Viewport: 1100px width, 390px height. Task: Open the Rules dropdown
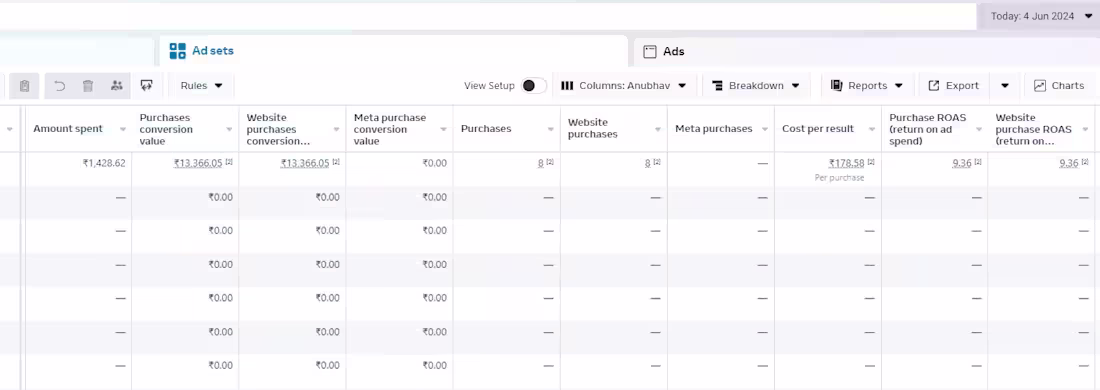click(x=201, y=86)
